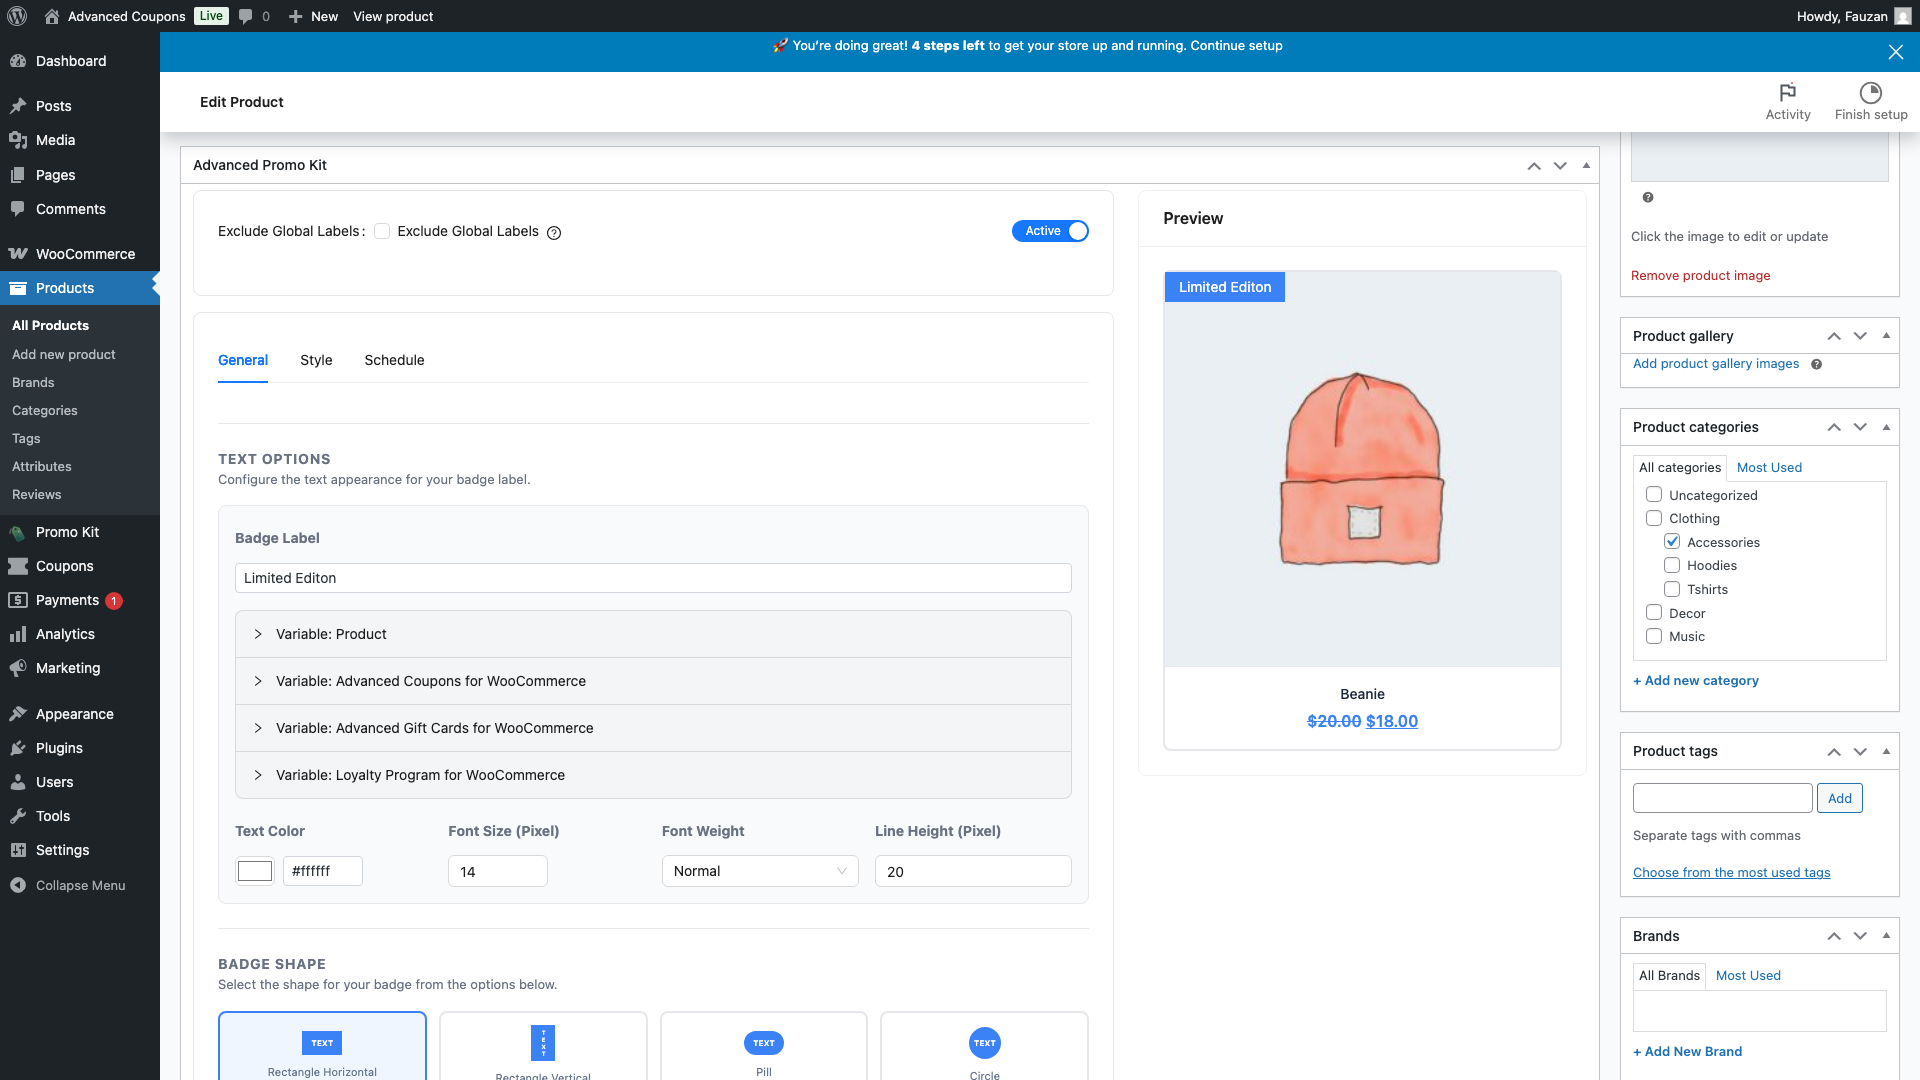Select the Coupons sidebar icon
This screenshot has height=1080, width=1920.
tap(20, 566)
